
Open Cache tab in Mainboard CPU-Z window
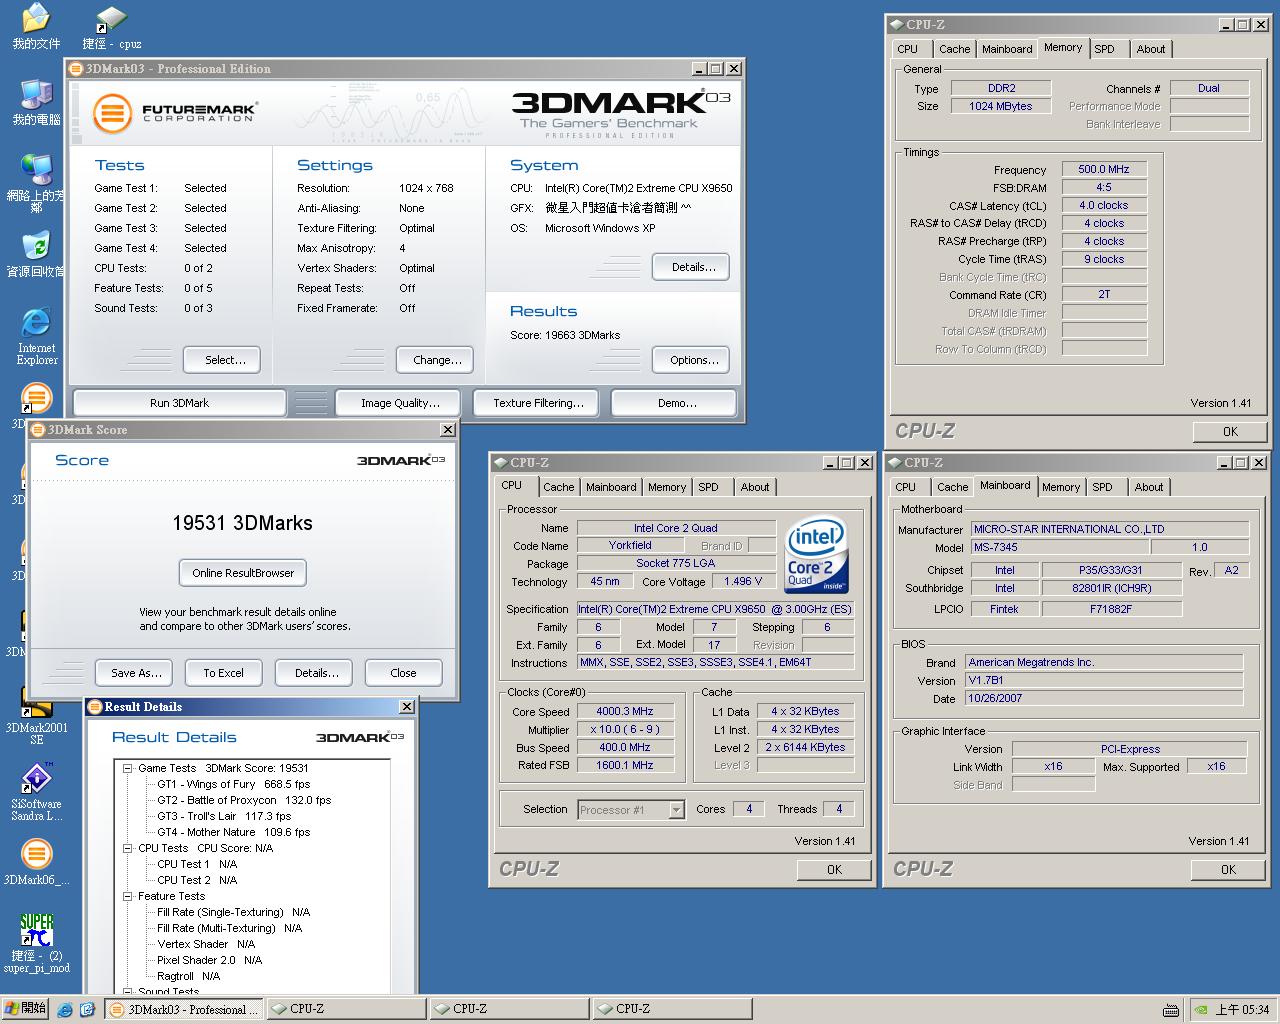click(952, 487)
